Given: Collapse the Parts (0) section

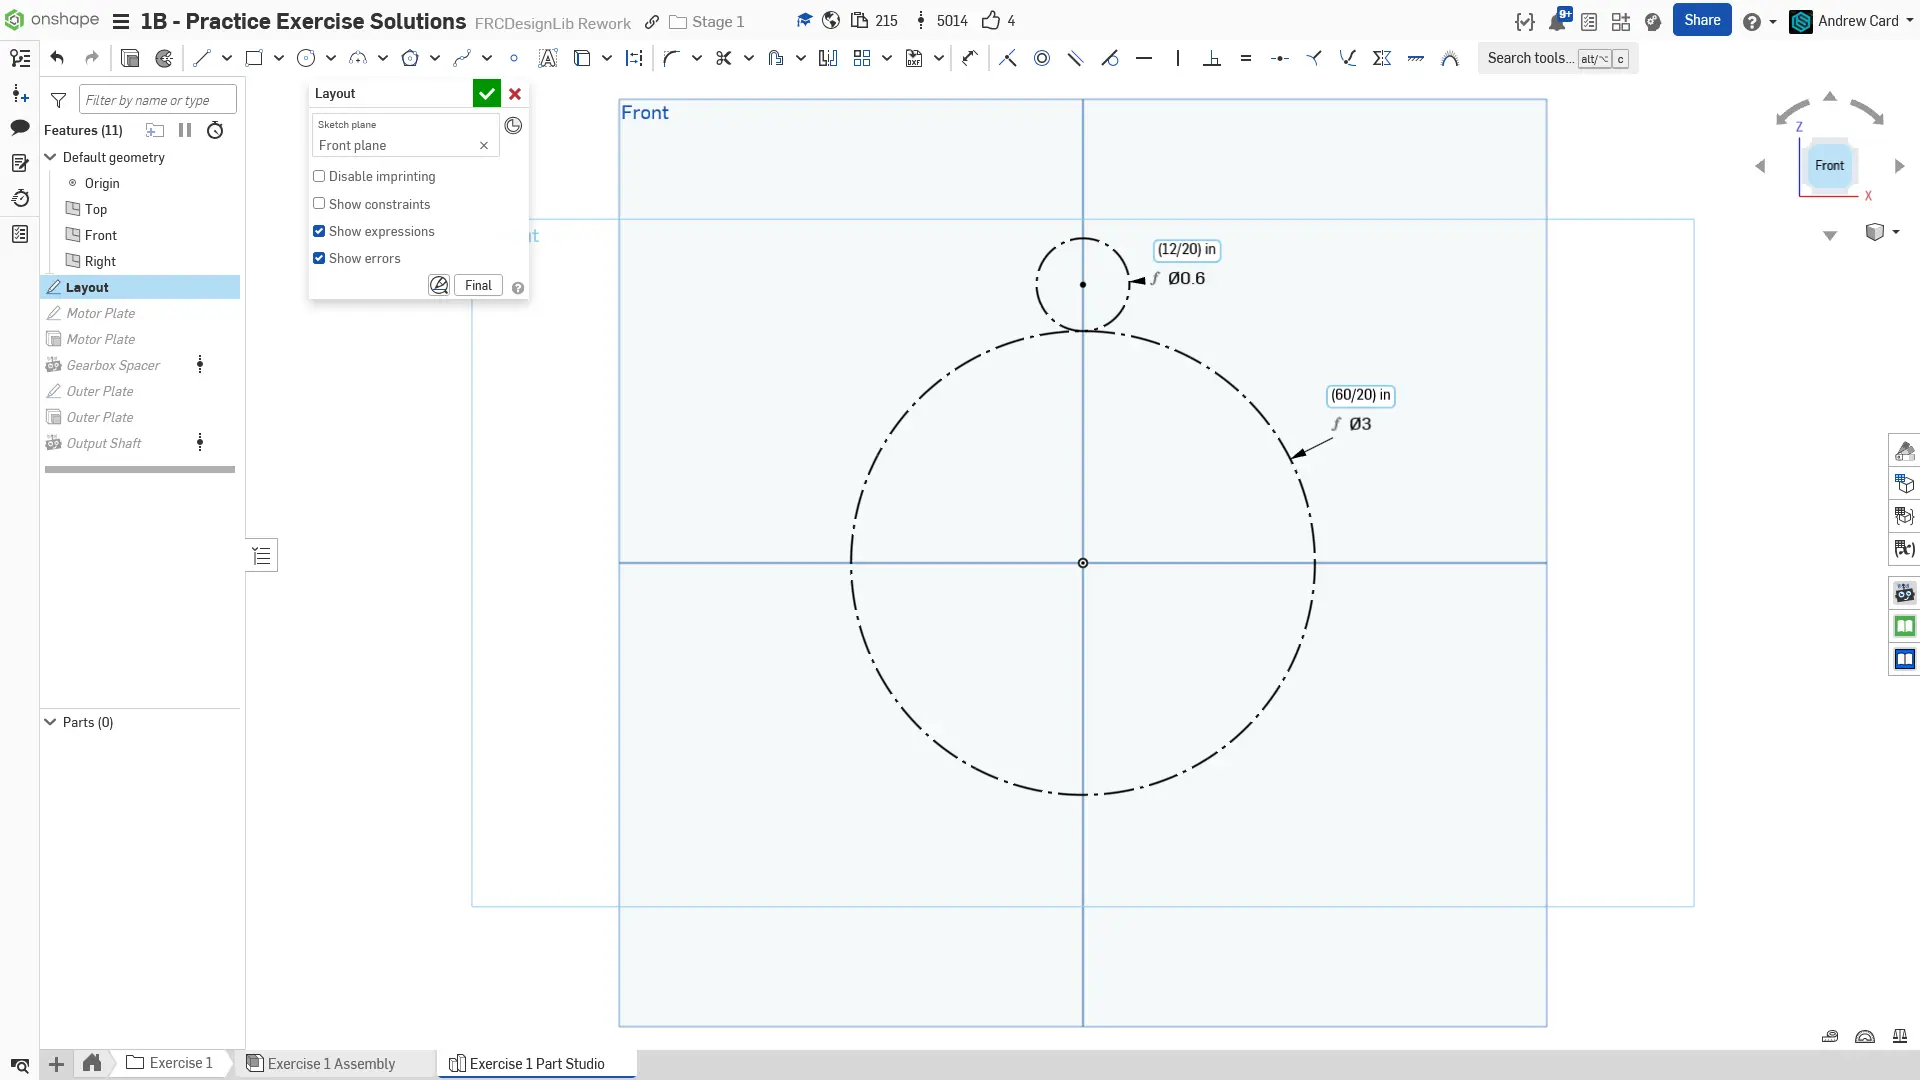Looking at the screenshot, I should point(50,722).
